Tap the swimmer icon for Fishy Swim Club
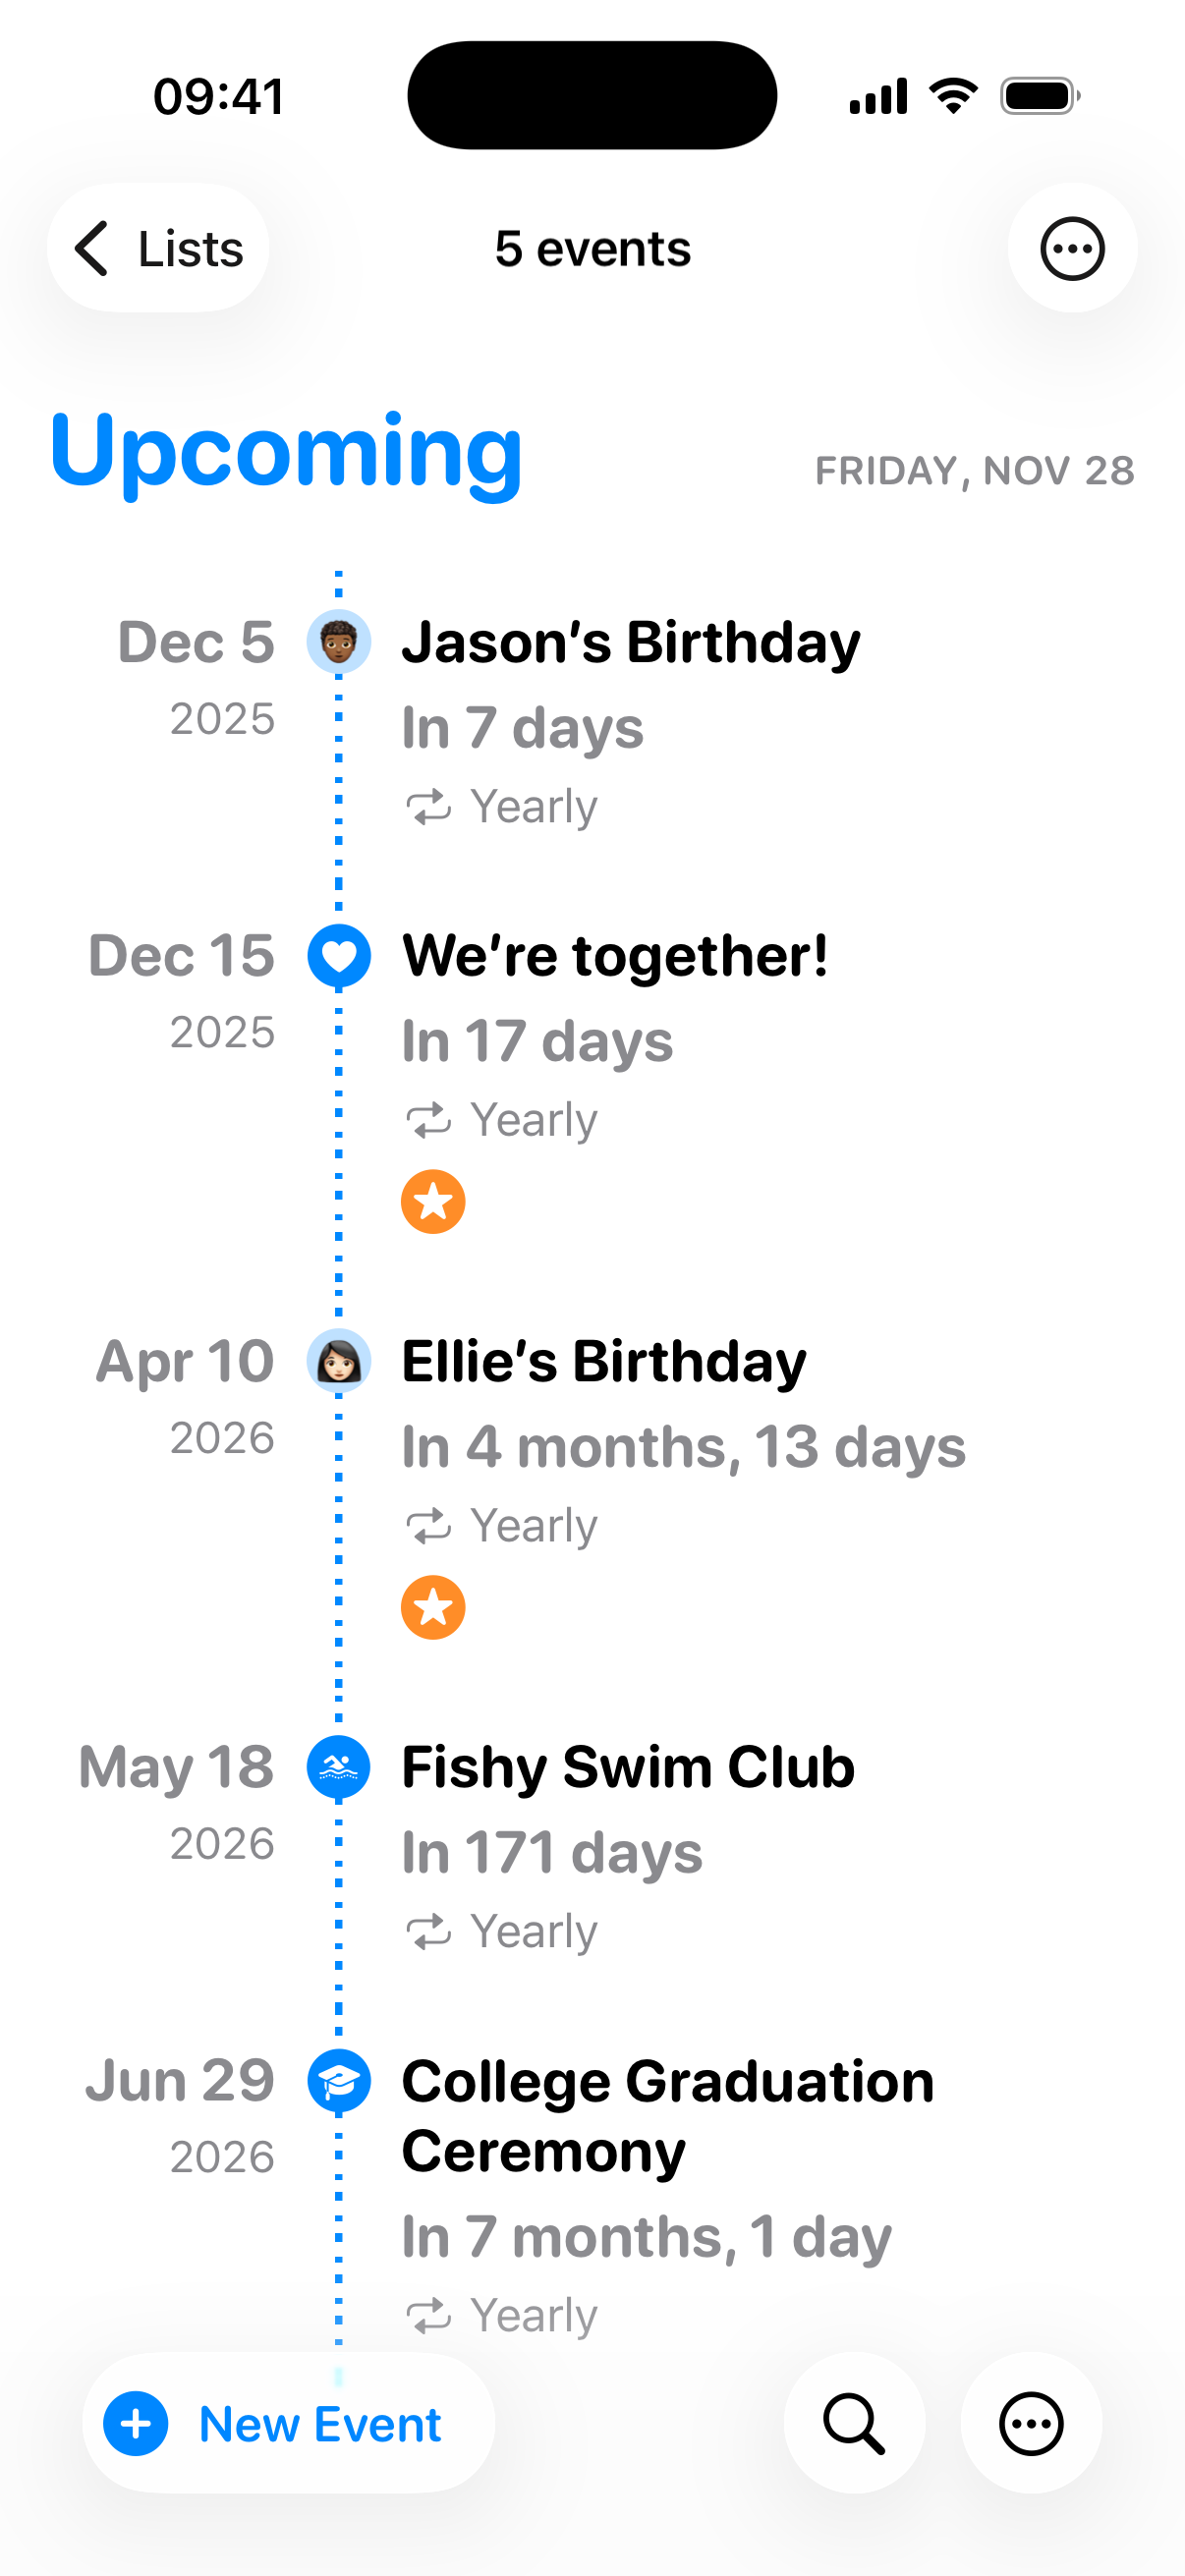The height and width of the screenshot is (2576, 1185). point(339,1767)
